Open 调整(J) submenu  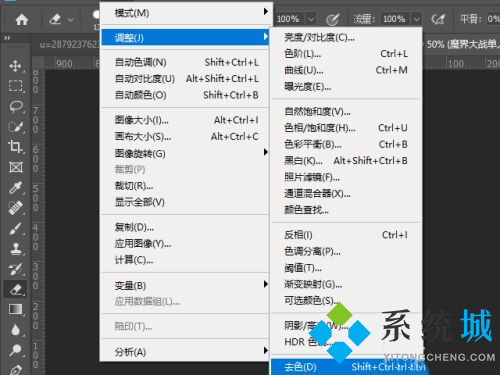pos(186,37)
